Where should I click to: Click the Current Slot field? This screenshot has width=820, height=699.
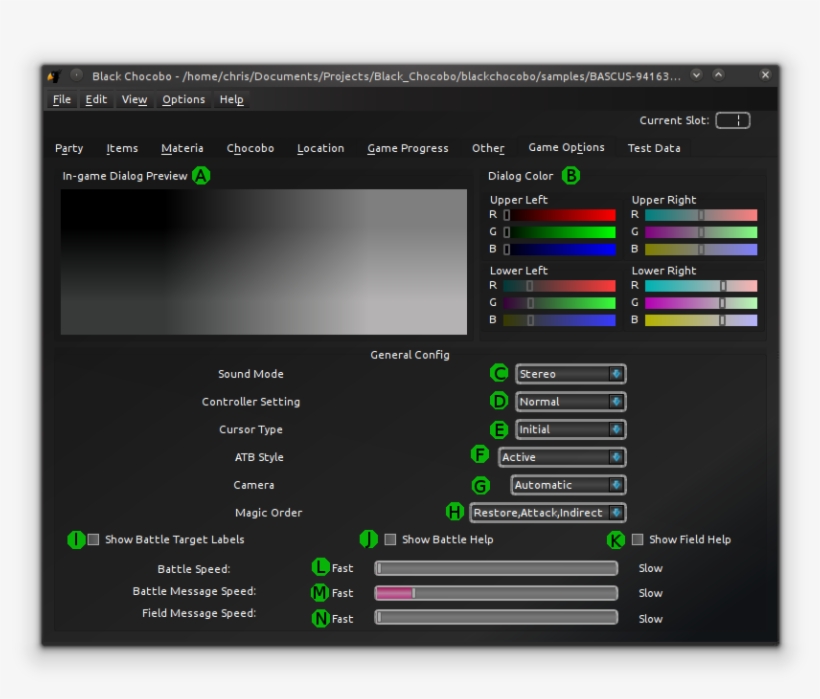tap(735, 120)
